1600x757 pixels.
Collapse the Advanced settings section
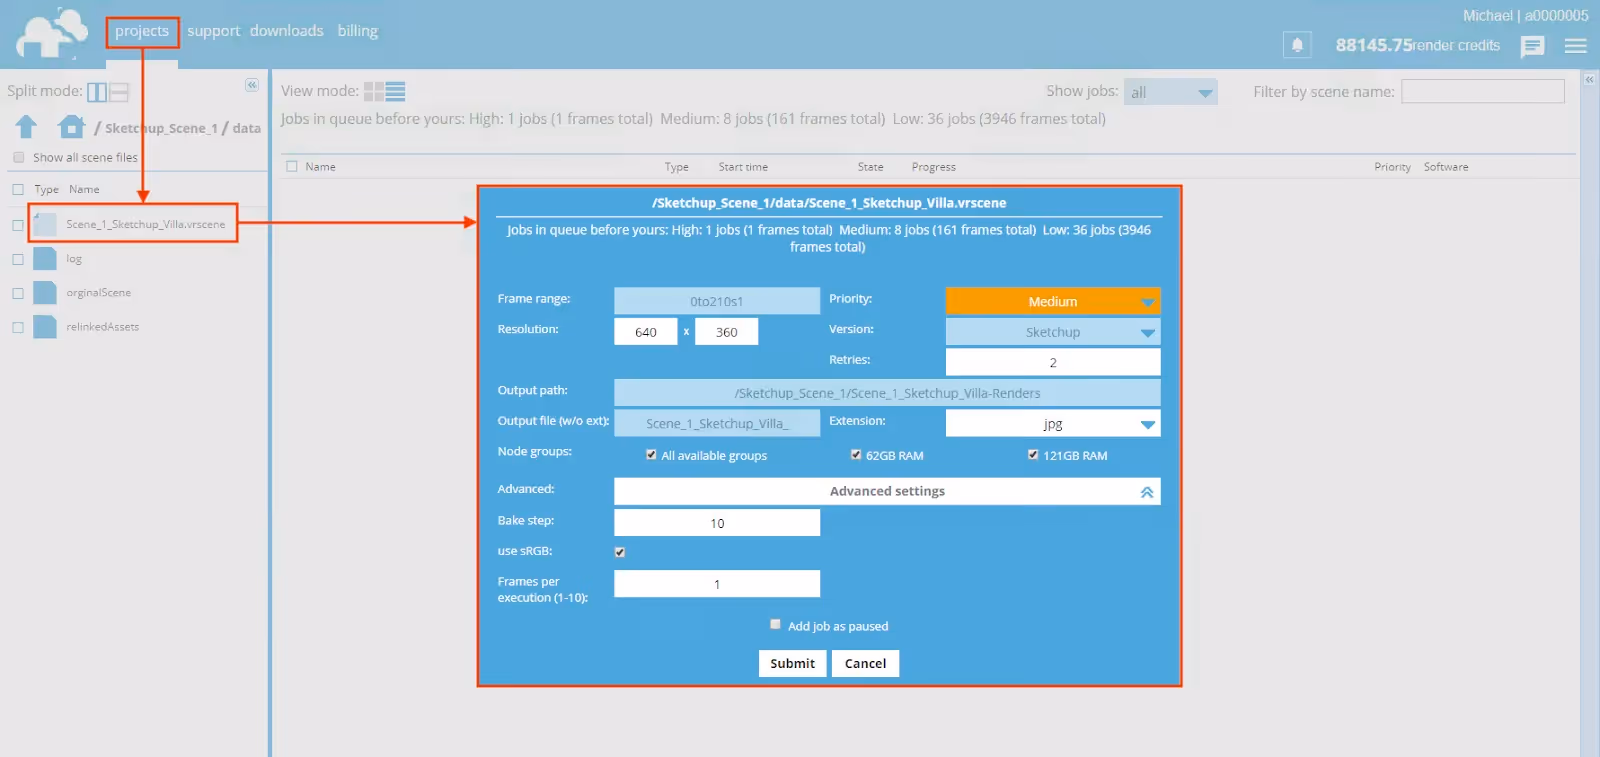tap(887, 491)
